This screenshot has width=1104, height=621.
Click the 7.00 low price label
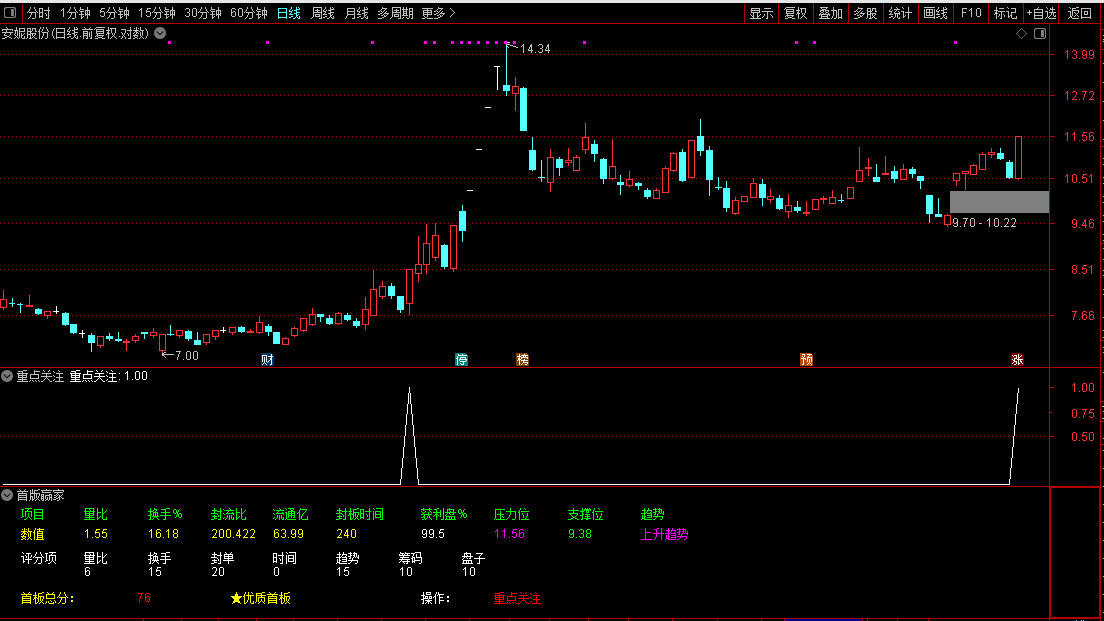coord(187,356)
